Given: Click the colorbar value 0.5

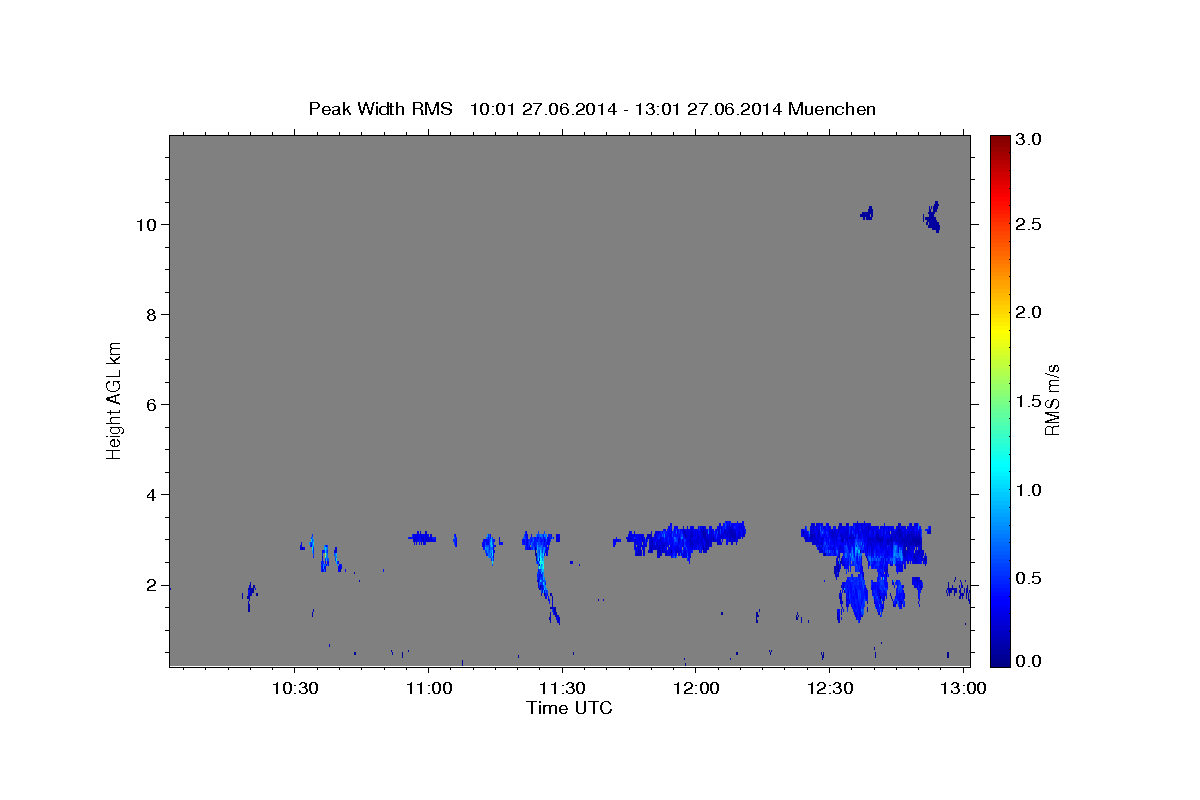Looking at the screenshot, I should [x=1029, y=578].
